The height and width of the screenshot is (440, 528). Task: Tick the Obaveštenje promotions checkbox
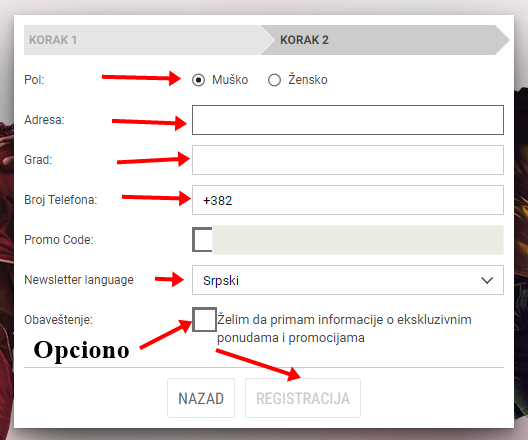[204, 319]
